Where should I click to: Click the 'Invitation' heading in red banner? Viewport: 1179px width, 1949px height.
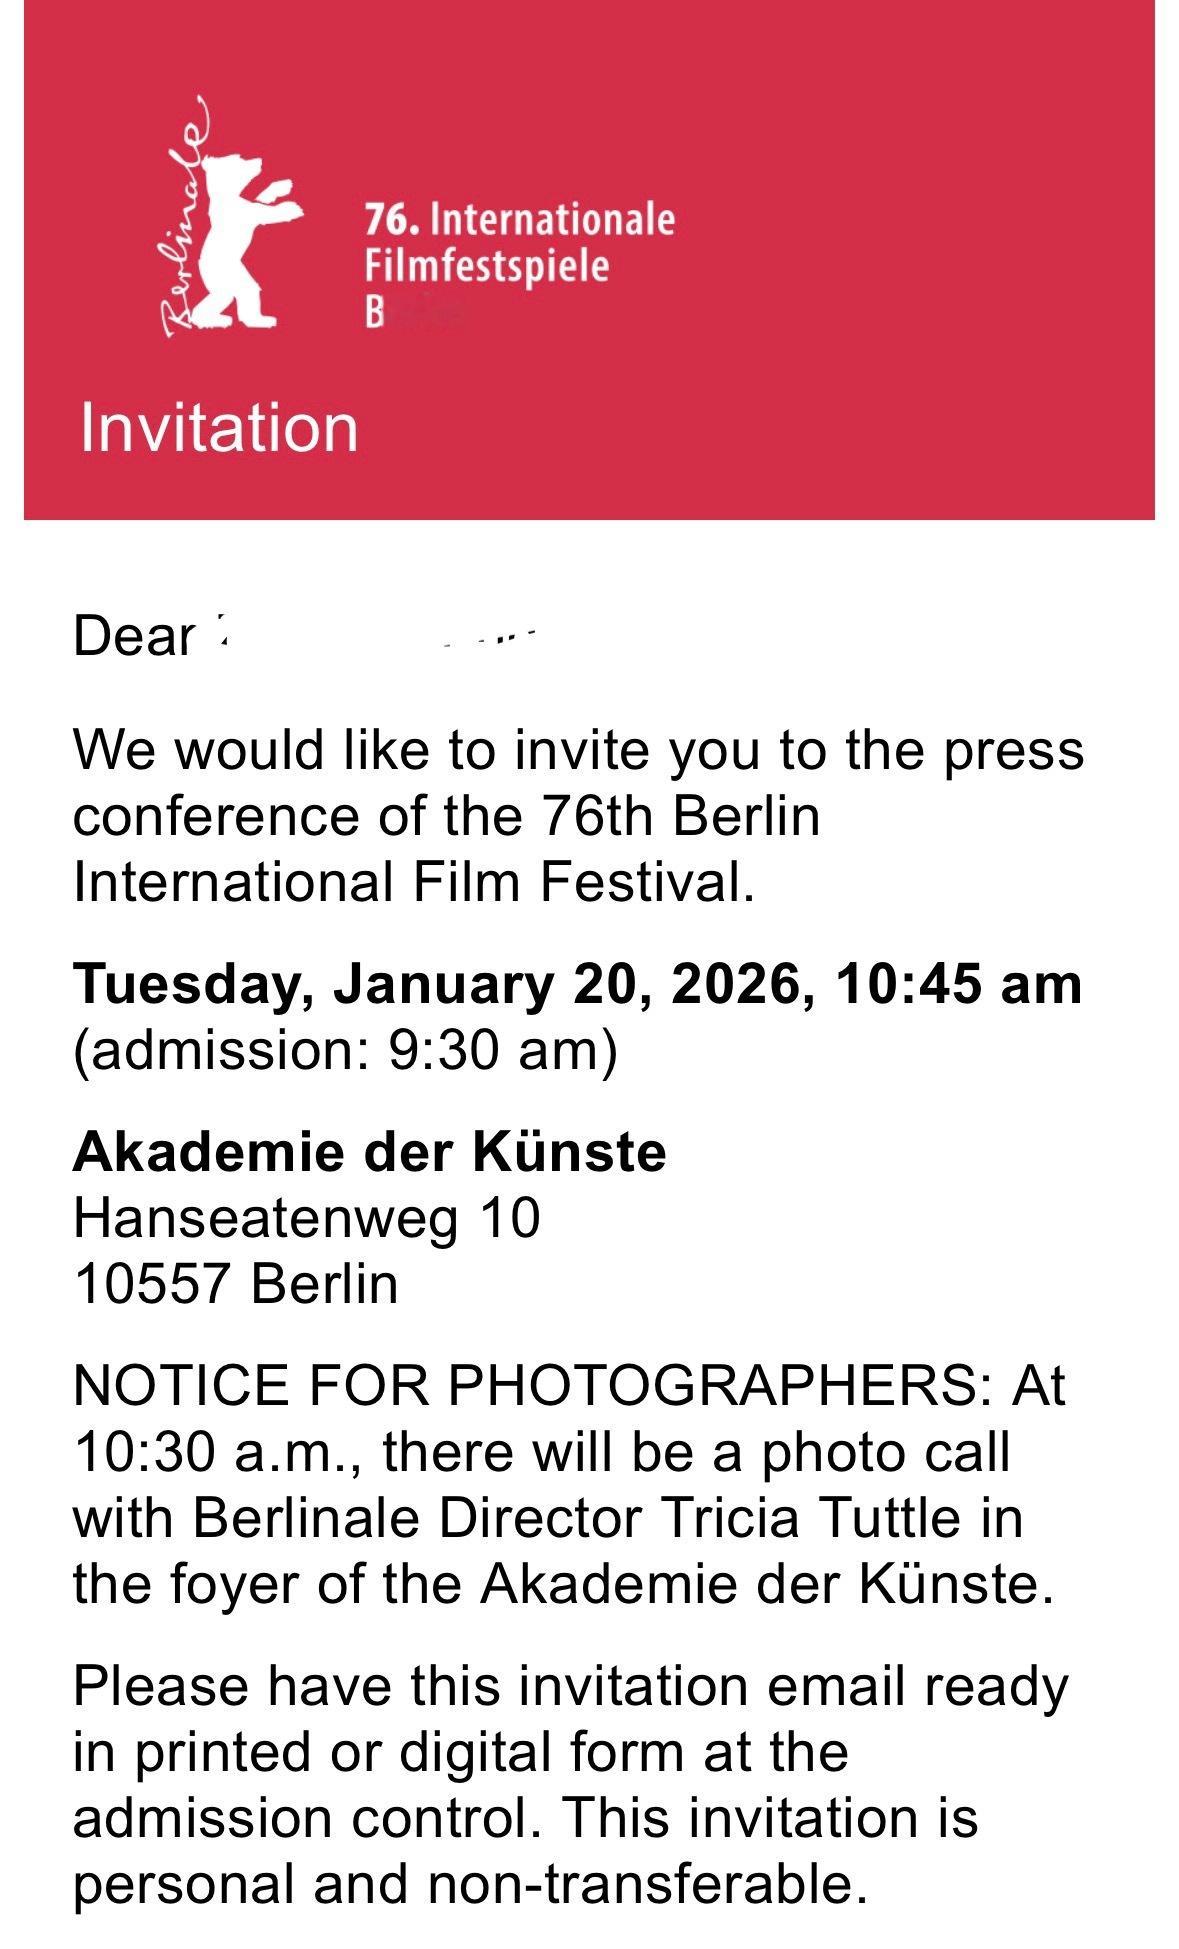219,428
